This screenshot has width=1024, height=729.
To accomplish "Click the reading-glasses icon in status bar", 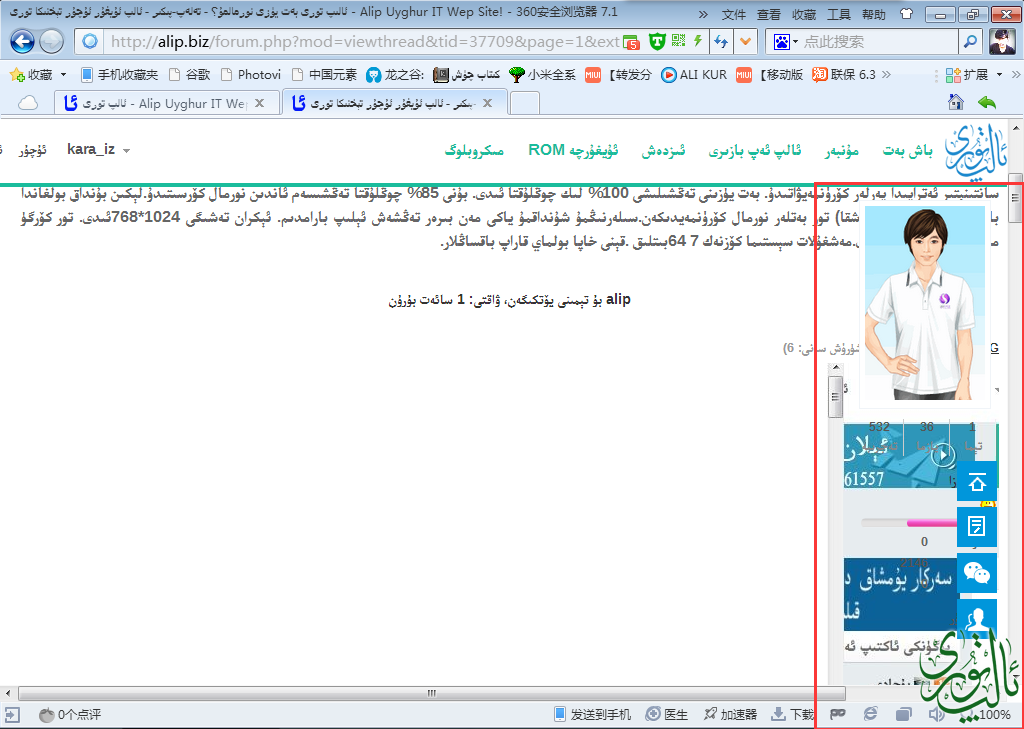I will pyautogui.click(x=838, y=714).
